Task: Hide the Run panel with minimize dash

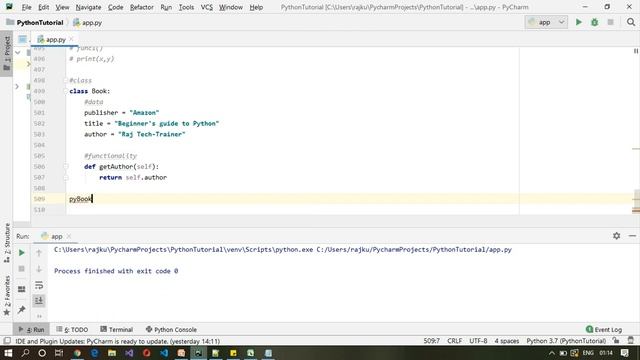Action: (x=632, y=236)
